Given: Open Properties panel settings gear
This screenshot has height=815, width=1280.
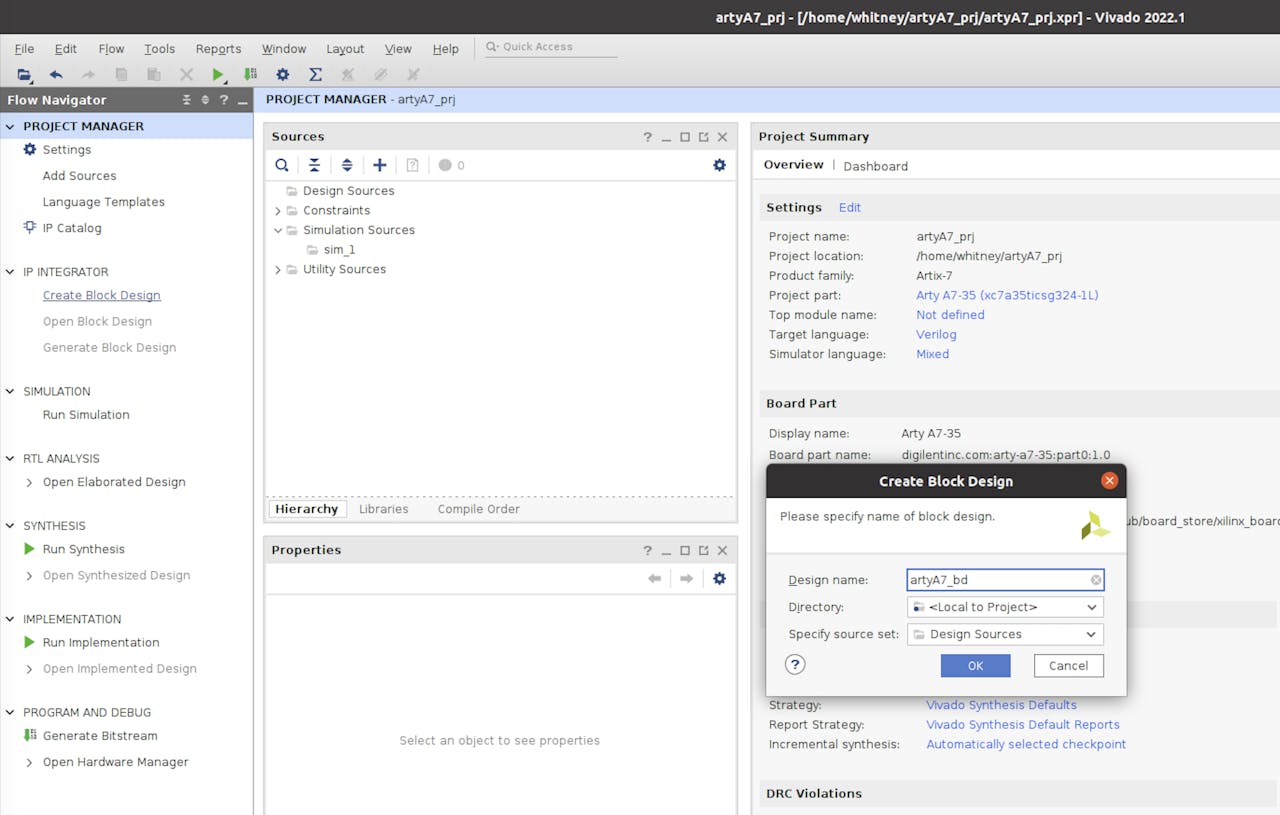Looking at the screenshot, I should tap(719, 578).
